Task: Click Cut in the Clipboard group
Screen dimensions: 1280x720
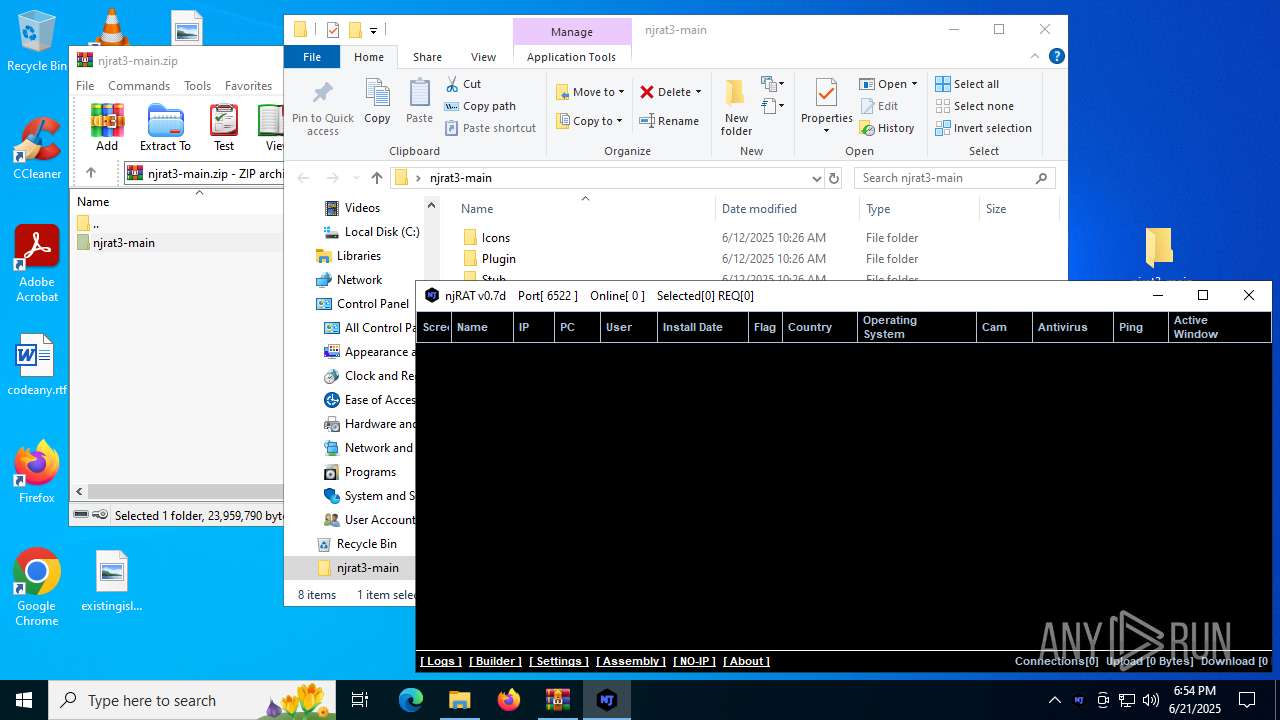Action: tap(463, 84)
